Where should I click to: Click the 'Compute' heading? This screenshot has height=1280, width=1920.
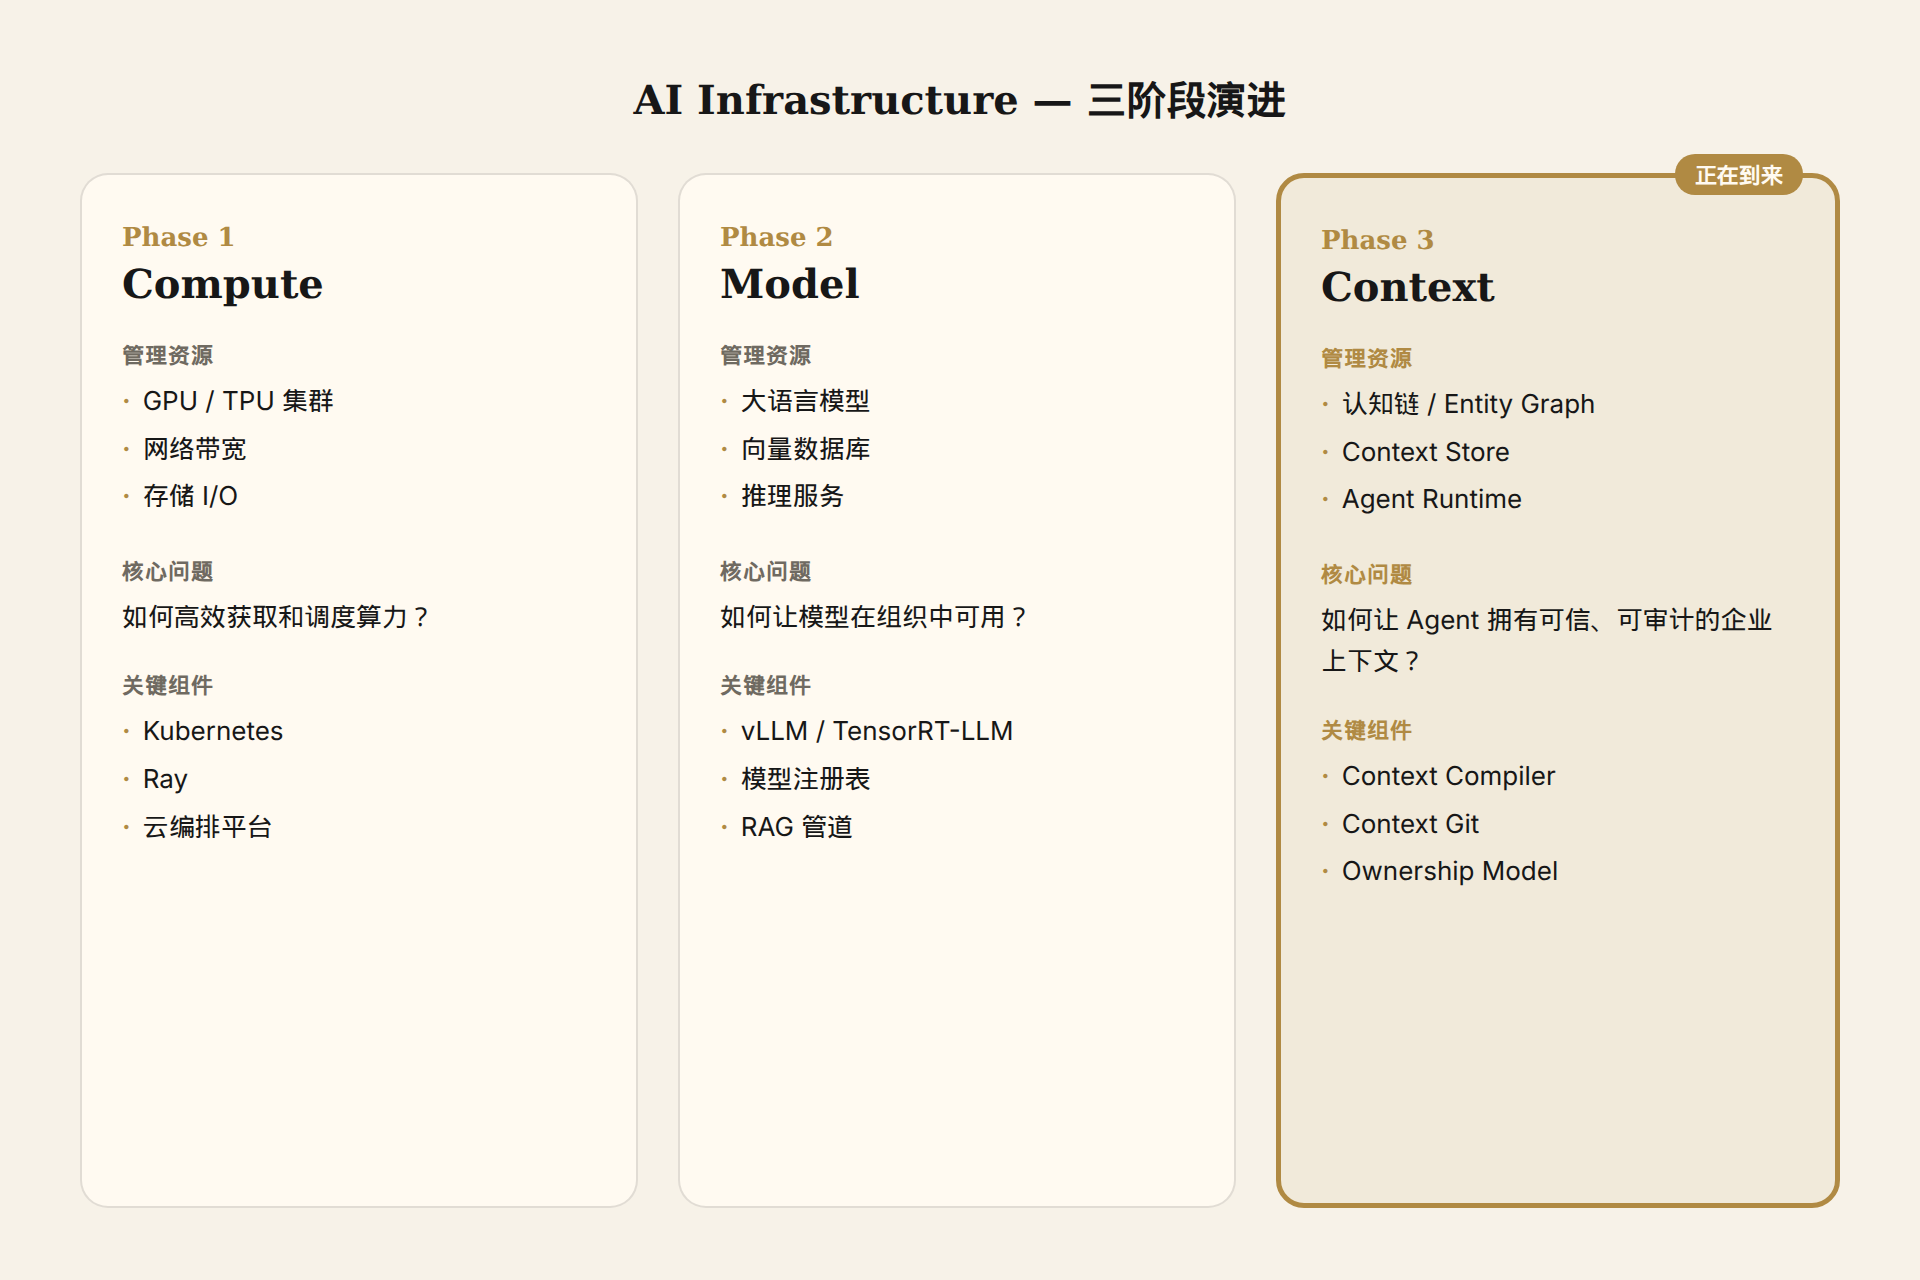[222, 284]
